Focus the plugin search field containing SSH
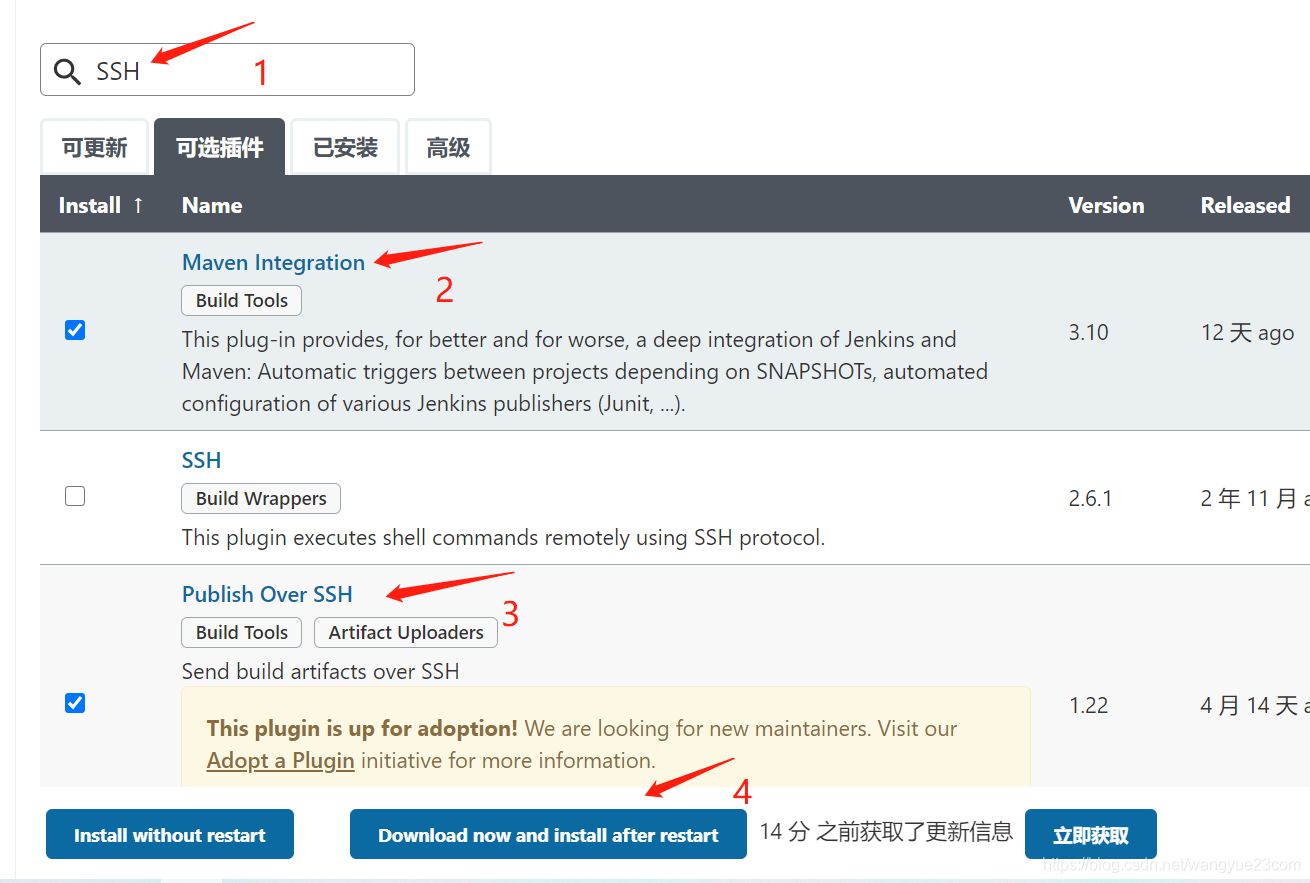This screenshot has width=1310, height=883. 227,70
